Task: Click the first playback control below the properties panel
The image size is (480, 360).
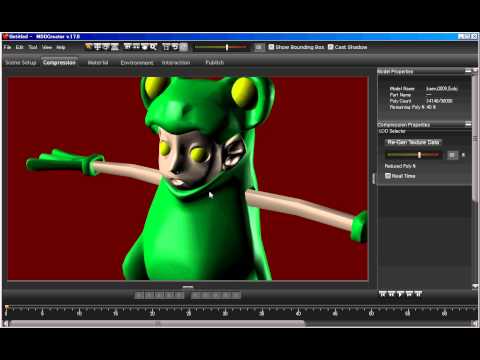Action: click(383, 294)
